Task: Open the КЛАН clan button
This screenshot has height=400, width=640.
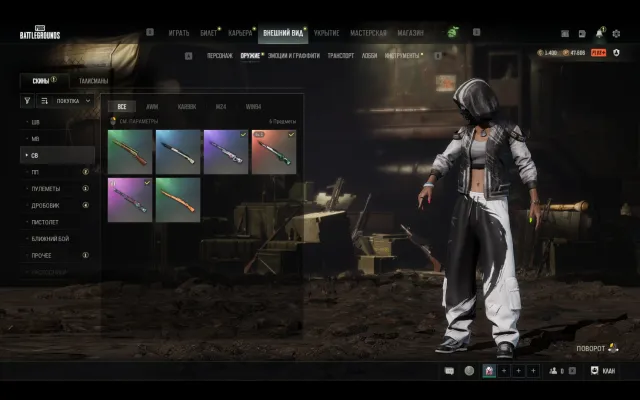Action: coord(603,371)
